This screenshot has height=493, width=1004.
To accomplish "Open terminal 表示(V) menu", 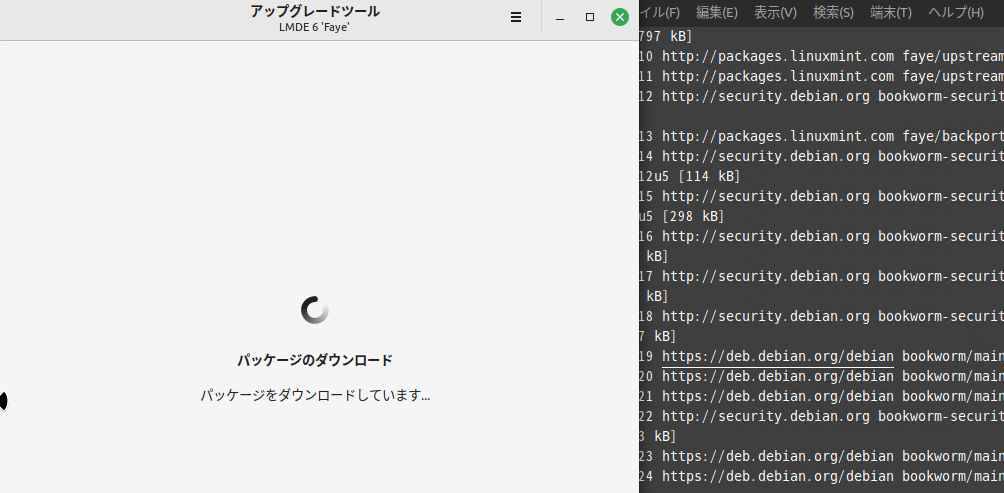I will coord(775,13).
